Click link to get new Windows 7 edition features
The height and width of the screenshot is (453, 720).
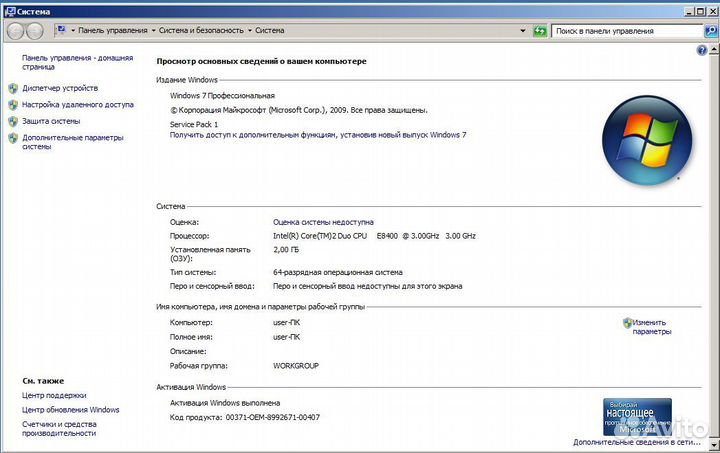[x=318, y=135]
